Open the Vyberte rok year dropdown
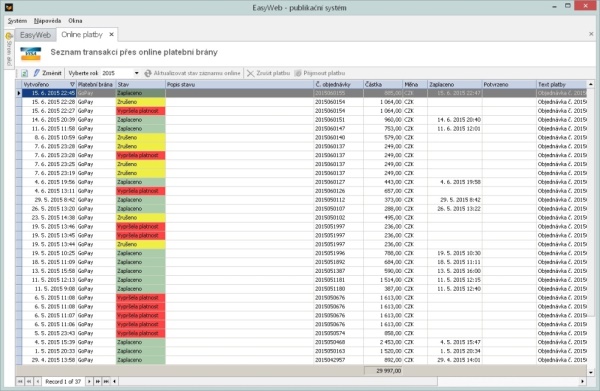The width and height of the screenshot is (600, 391). tap(136, 73)
